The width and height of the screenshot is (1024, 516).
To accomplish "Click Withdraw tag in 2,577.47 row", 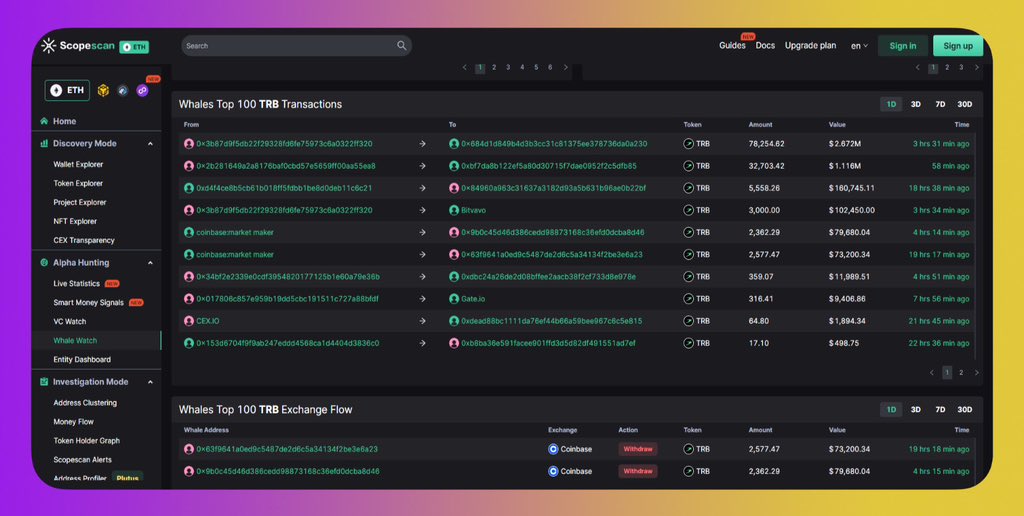I will [637, 449].
